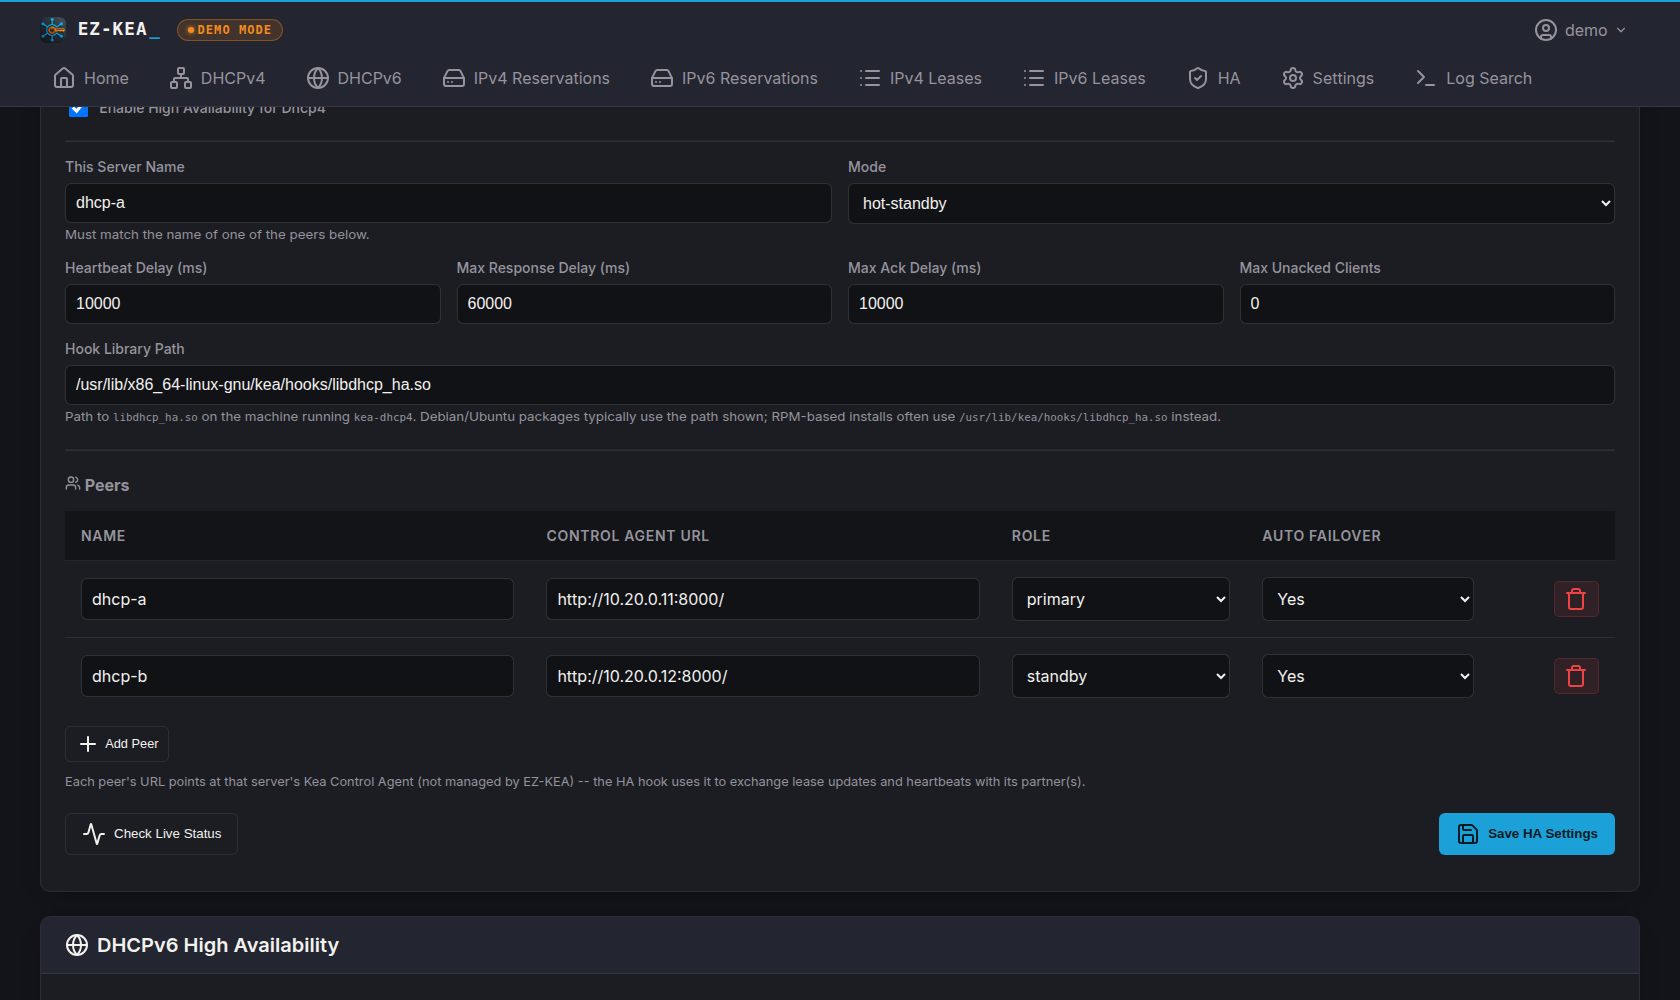Screen dimensions: 1680x1000
Task: Click Save HA Settings button
Action: [1527, 834]
